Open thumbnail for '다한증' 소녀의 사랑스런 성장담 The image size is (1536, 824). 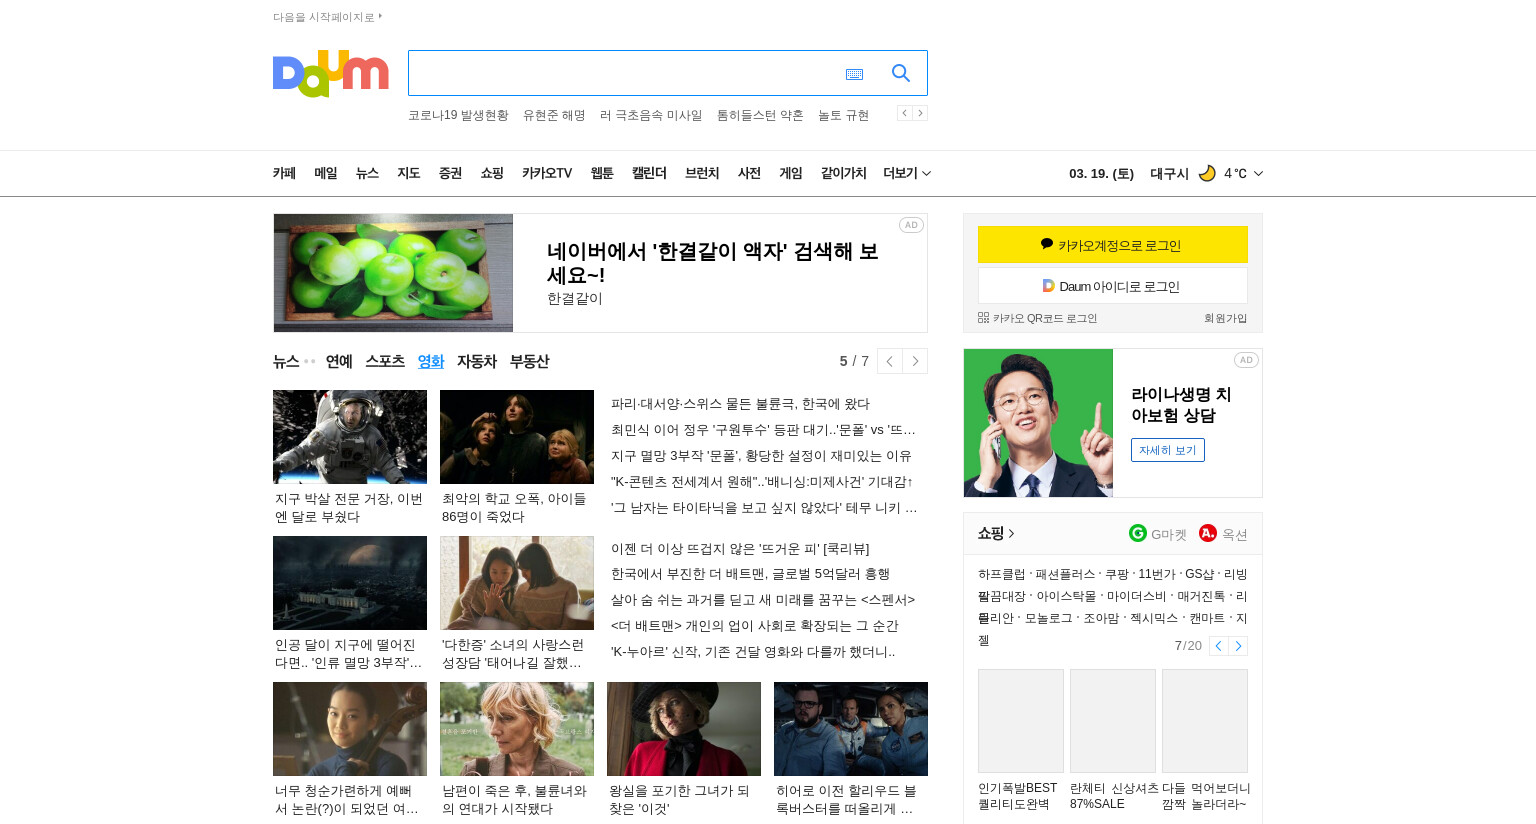pos(517,583)
